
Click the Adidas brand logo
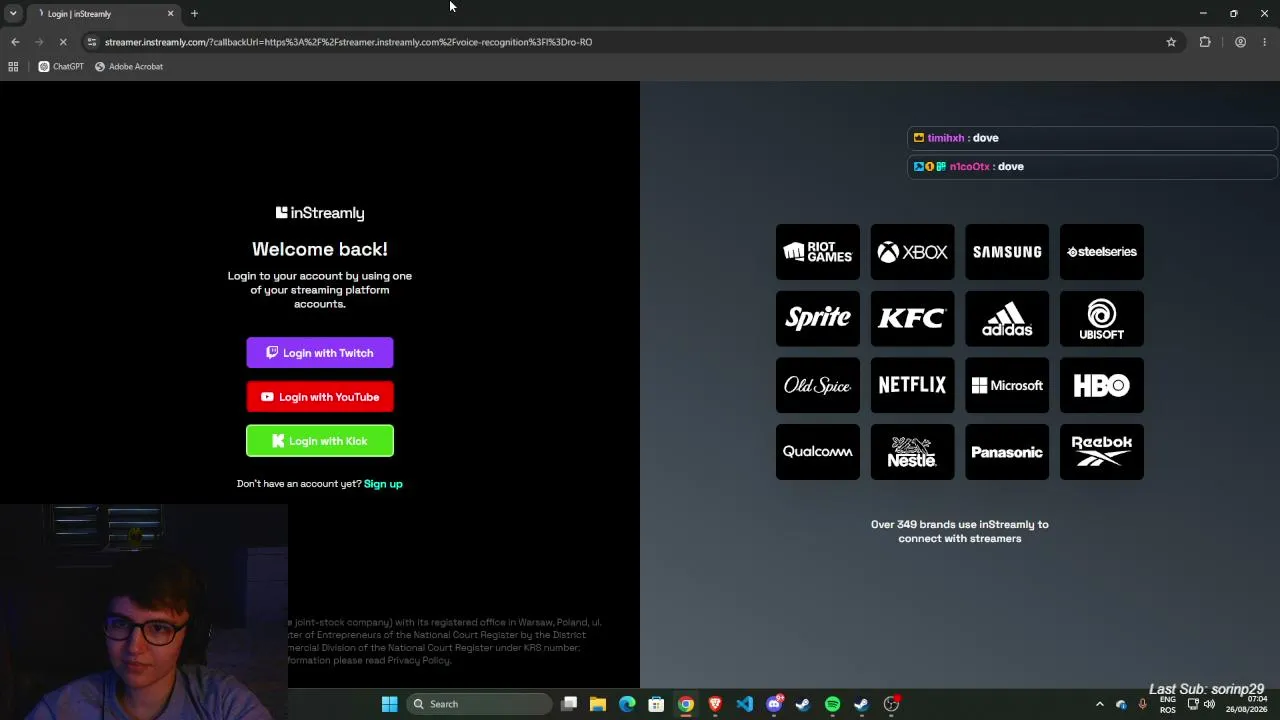coord(1007,319)
